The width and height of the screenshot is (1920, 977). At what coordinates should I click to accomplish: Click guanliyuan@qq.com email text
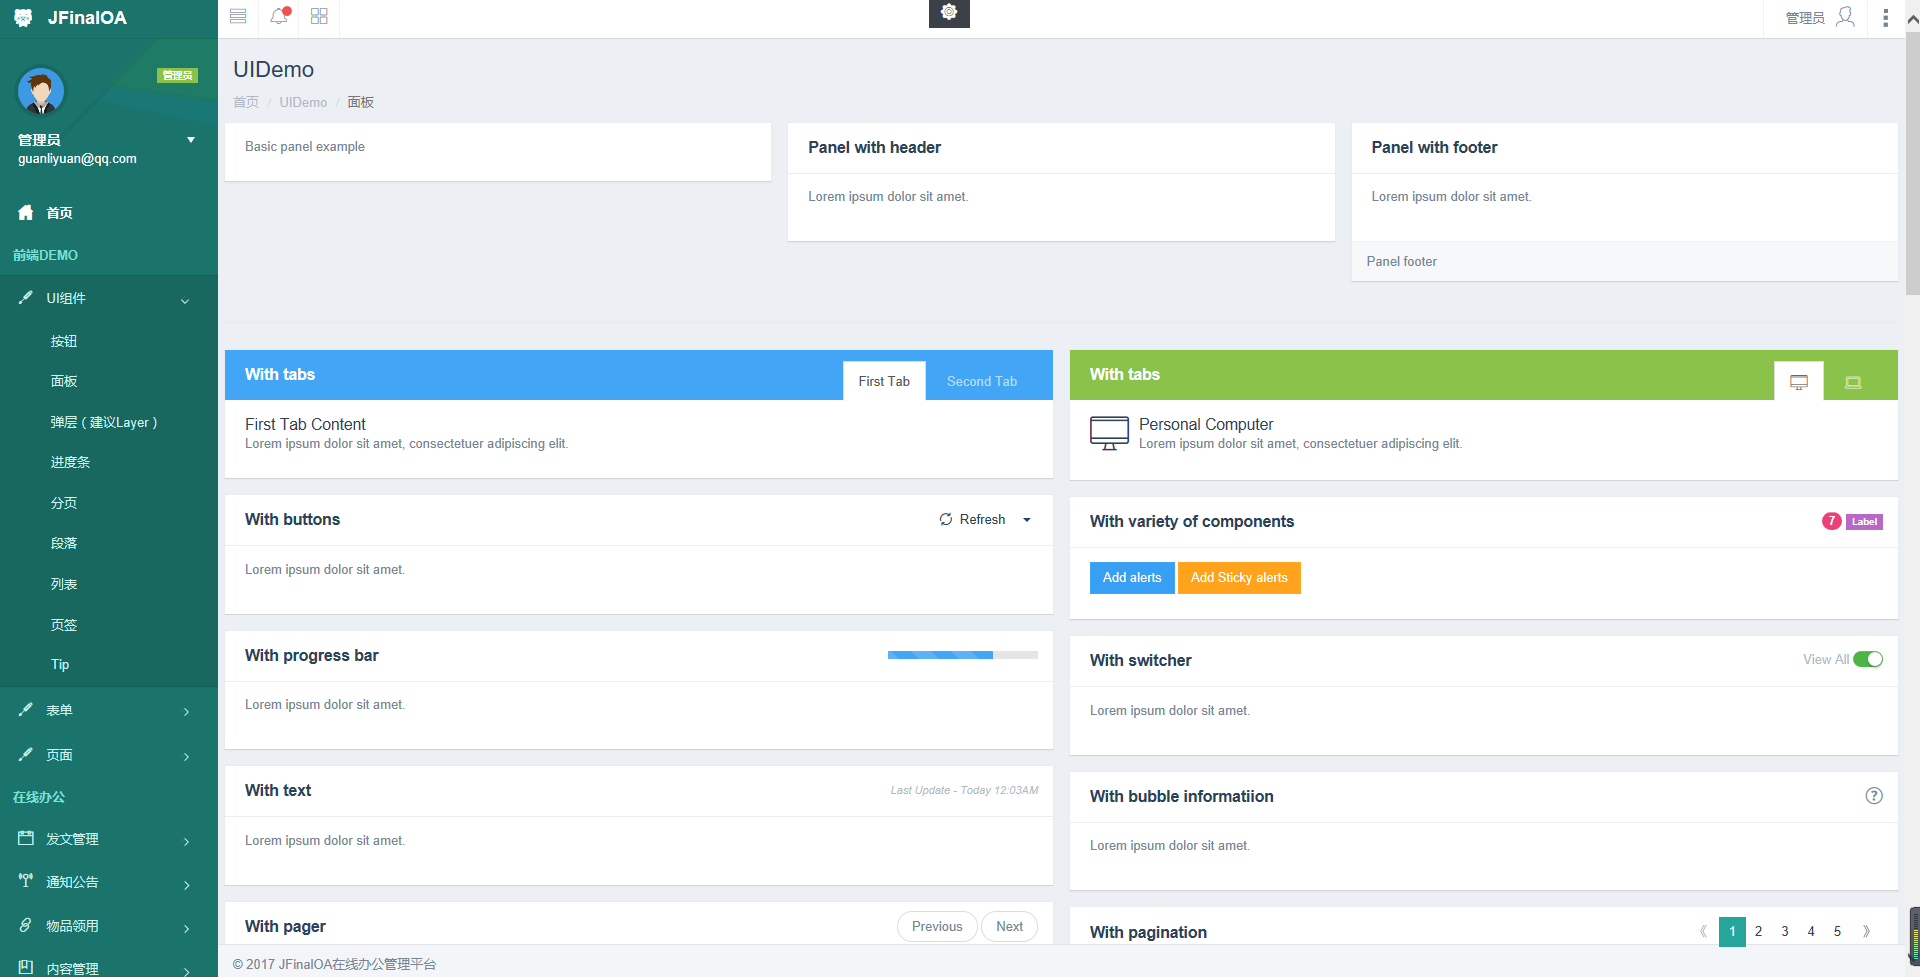pyautogui.click(x=77, y=159)
